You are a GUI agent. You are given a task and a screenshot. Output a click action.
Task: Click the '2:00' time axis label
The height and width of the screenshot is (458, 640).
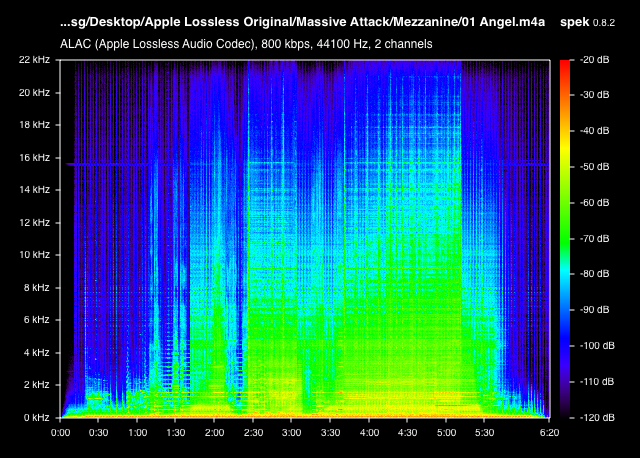[214, 433]
